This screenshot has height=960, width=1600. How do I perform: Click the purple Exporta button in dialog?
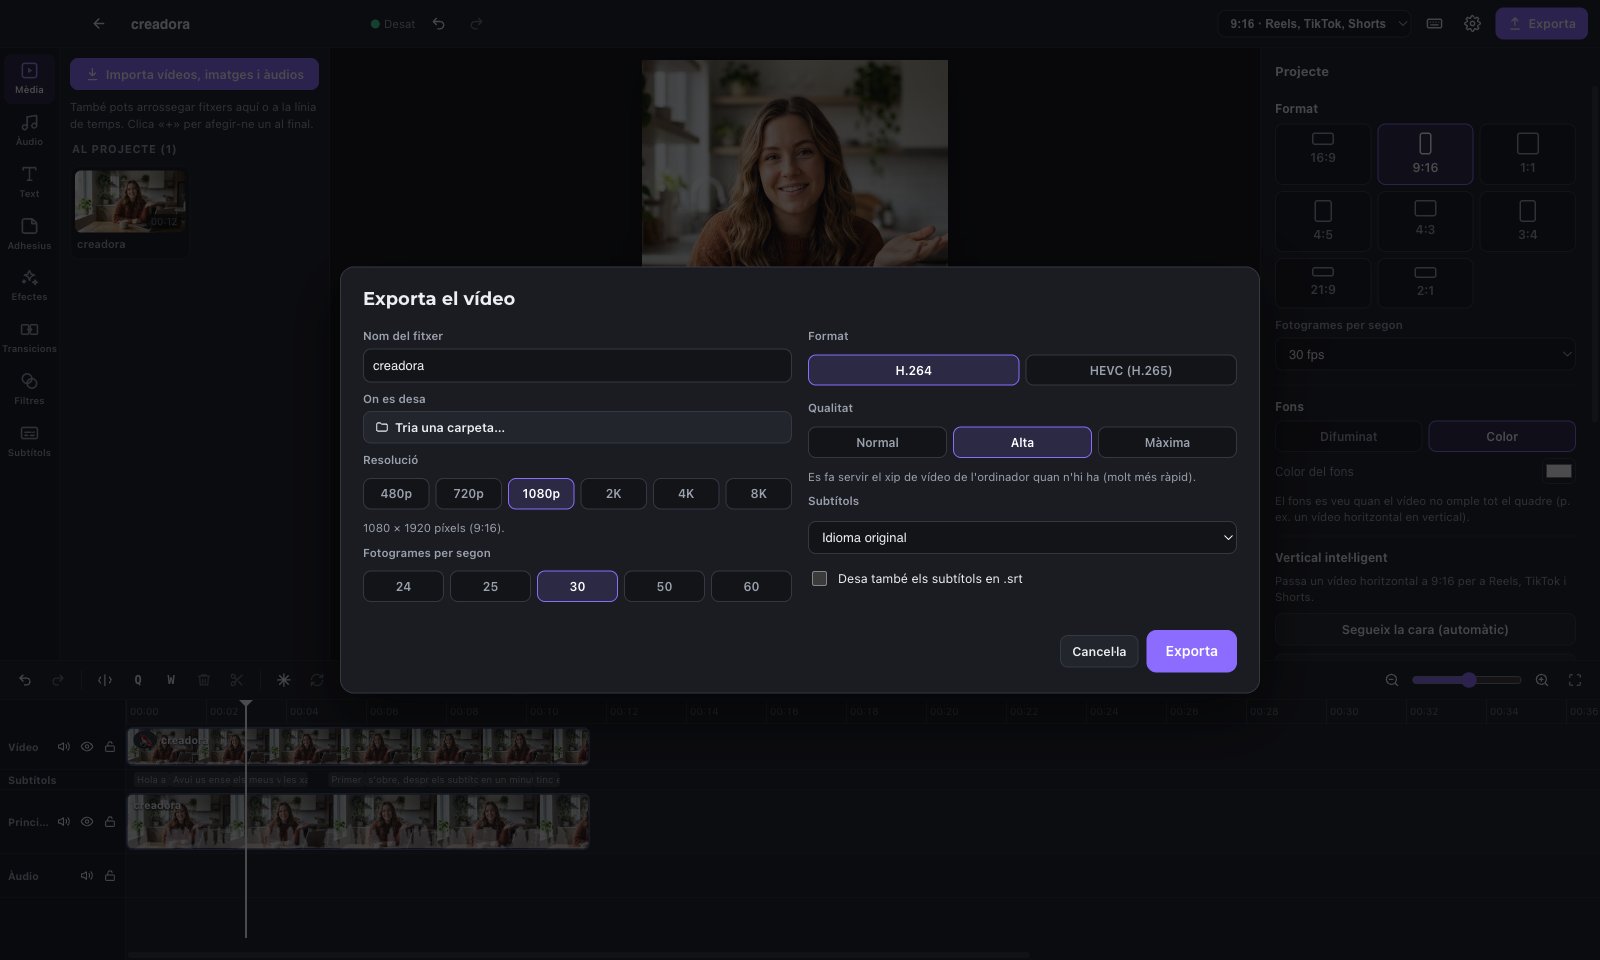coord(1191,651)
